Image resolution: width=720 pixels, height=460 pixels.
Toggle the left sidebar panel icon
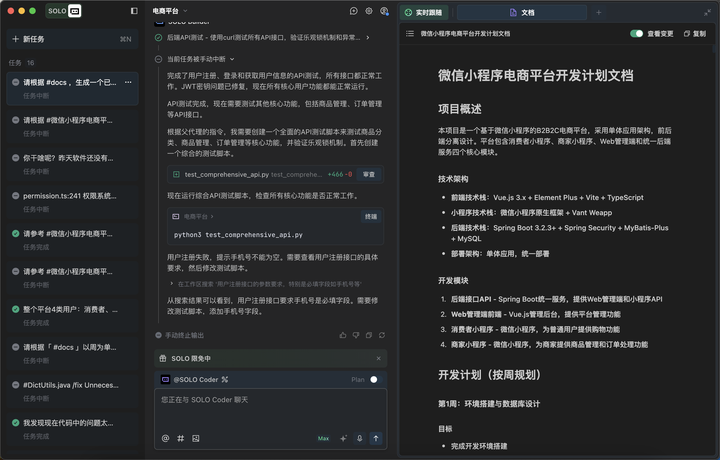(x=134, y=12)
